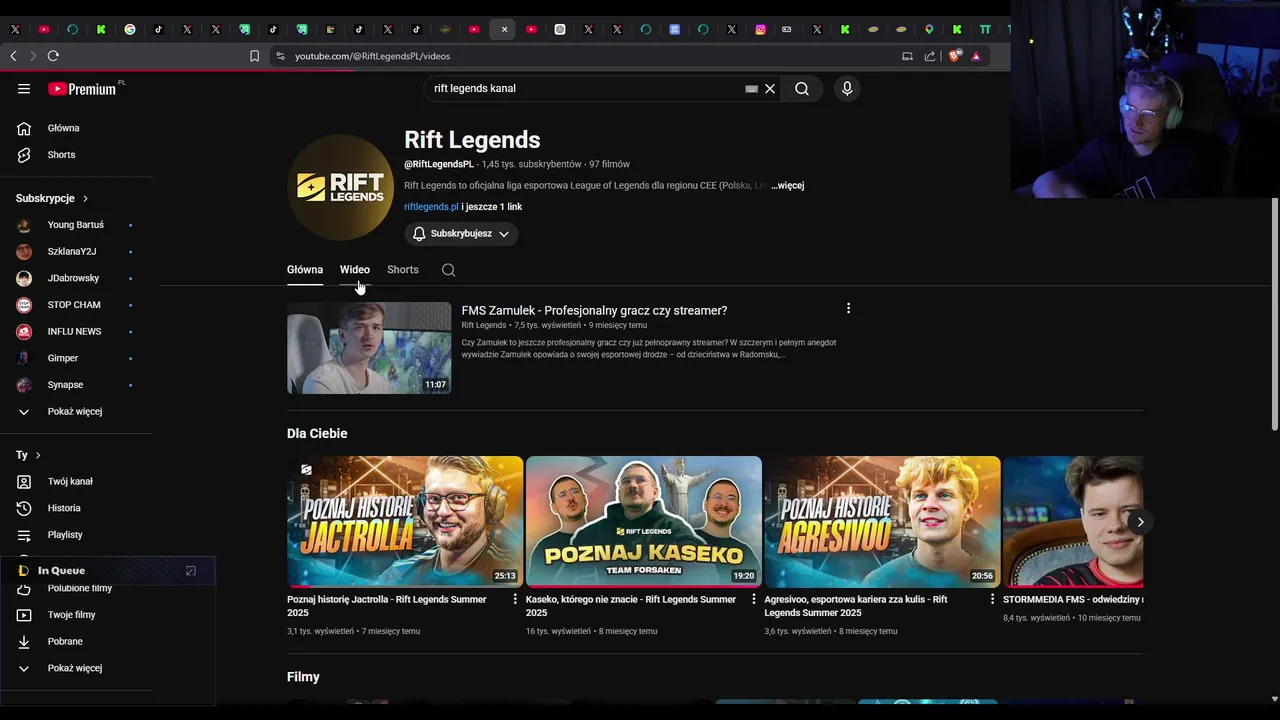The height and width of the screenshot is (720, 1280).
Task: Click the page vertical scrollbar
Action: click(1274, 315)
